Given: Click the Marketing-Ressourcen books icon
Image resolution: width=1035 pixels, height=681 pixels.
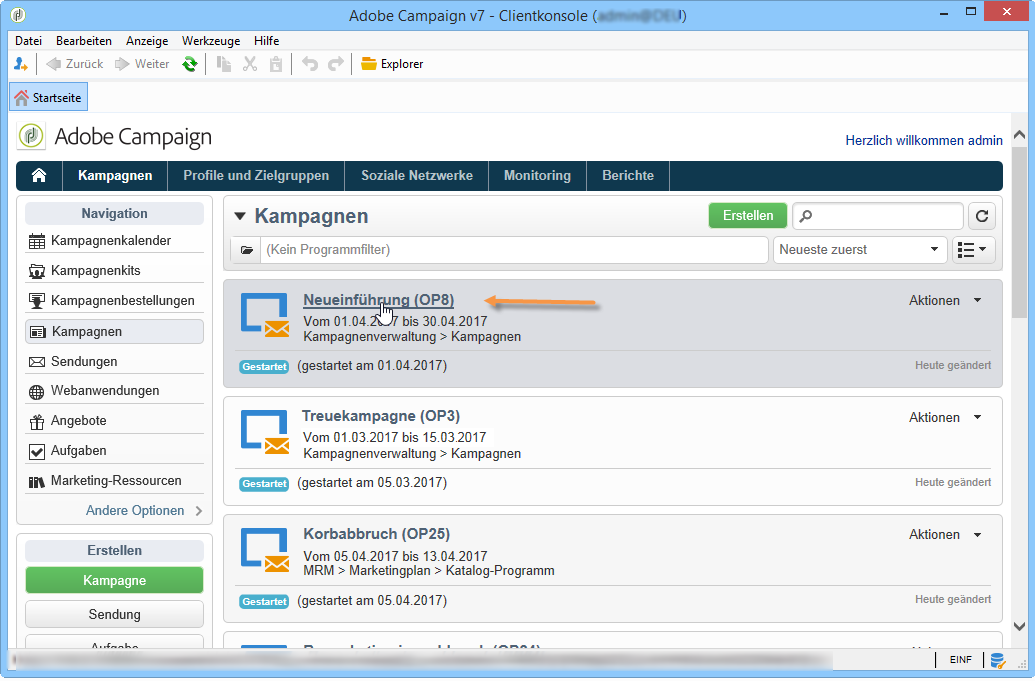Looking at the screenshot, I should (37, 482).
